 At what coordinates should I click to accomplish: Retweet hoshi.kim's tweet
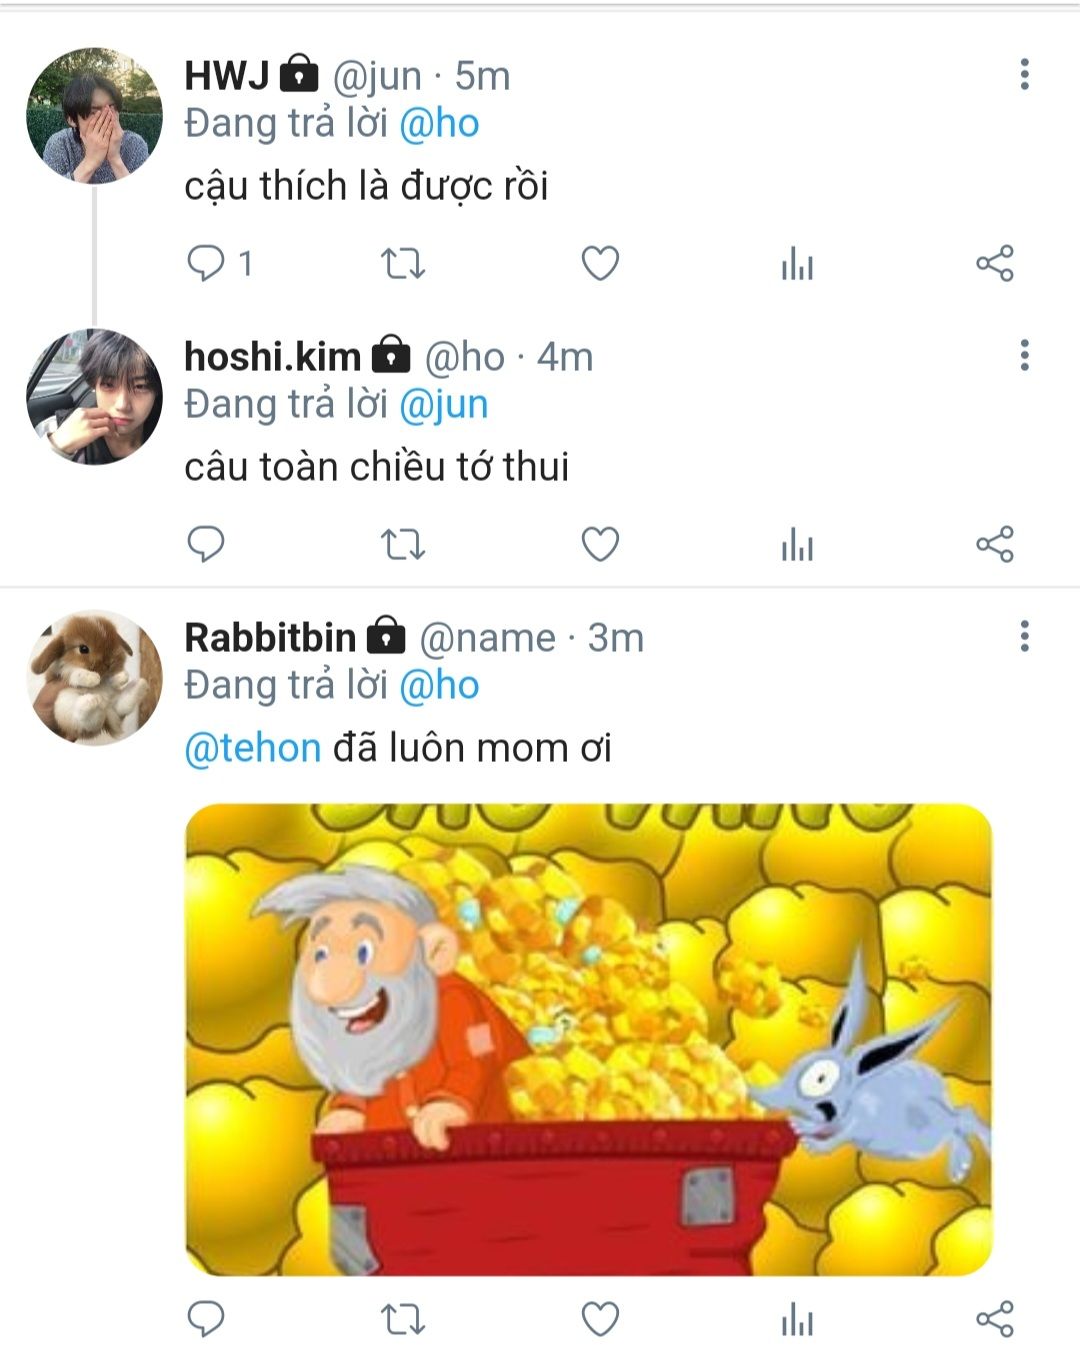coord(403,545)
